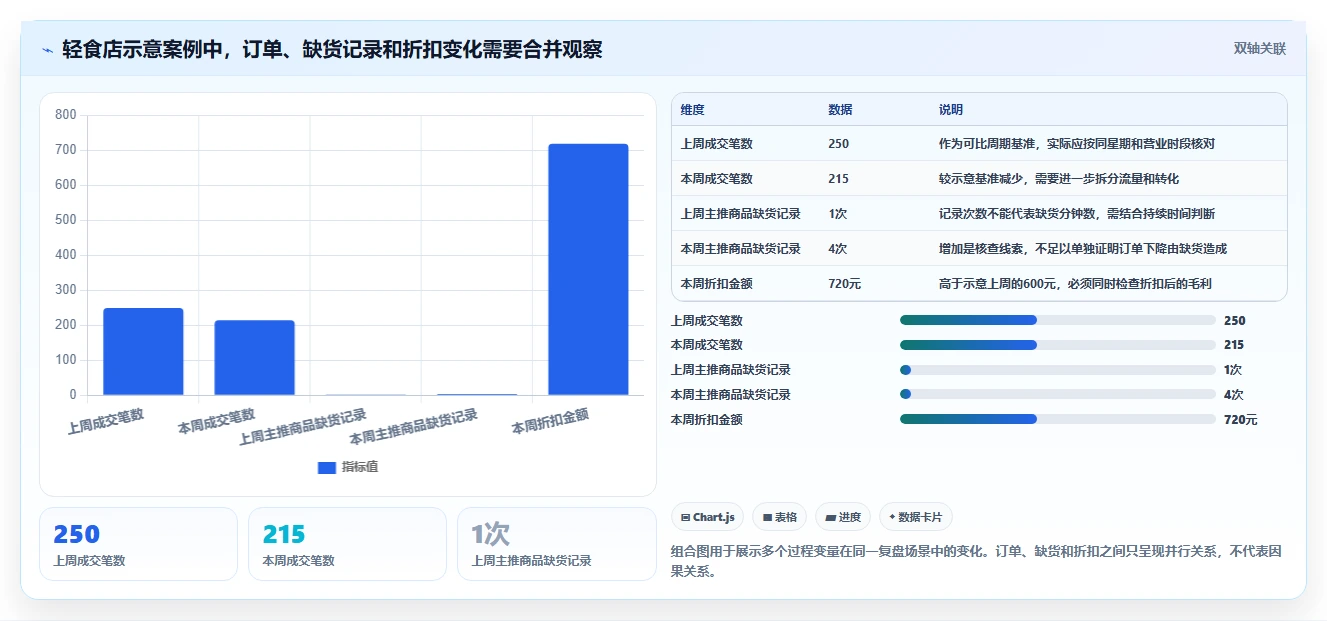The image size is (1327, 621).
Task: Click table value 1次
Action: tap(837, 214)
